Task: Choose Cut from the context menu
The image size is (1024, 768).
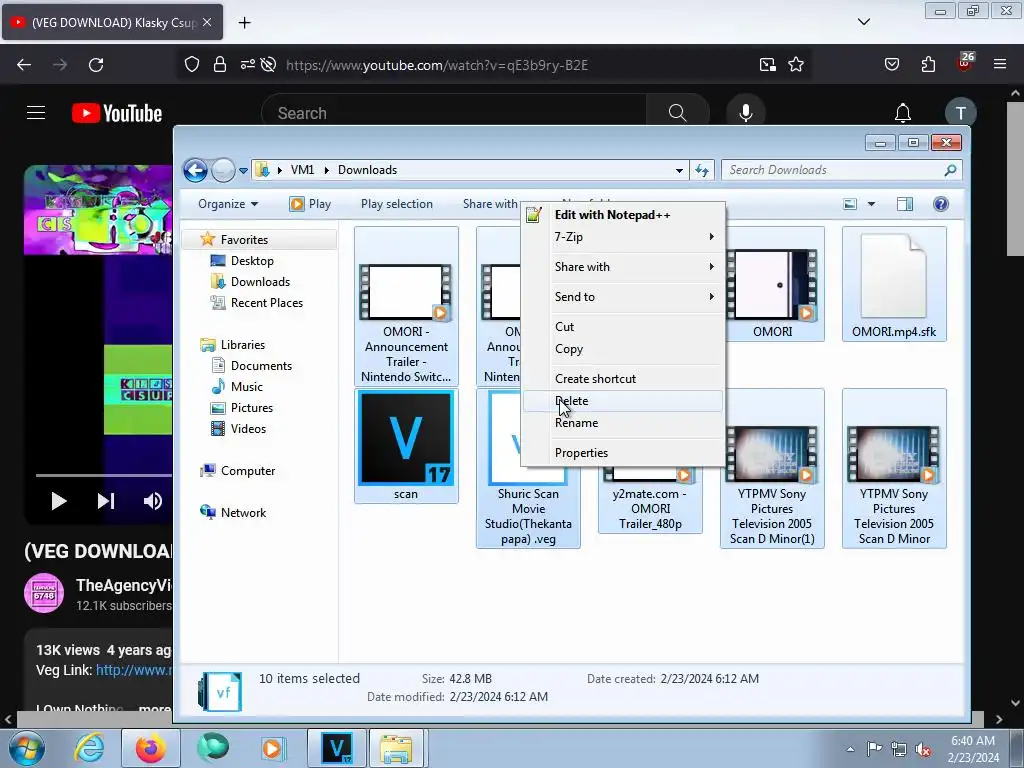Action: [623, 327]
